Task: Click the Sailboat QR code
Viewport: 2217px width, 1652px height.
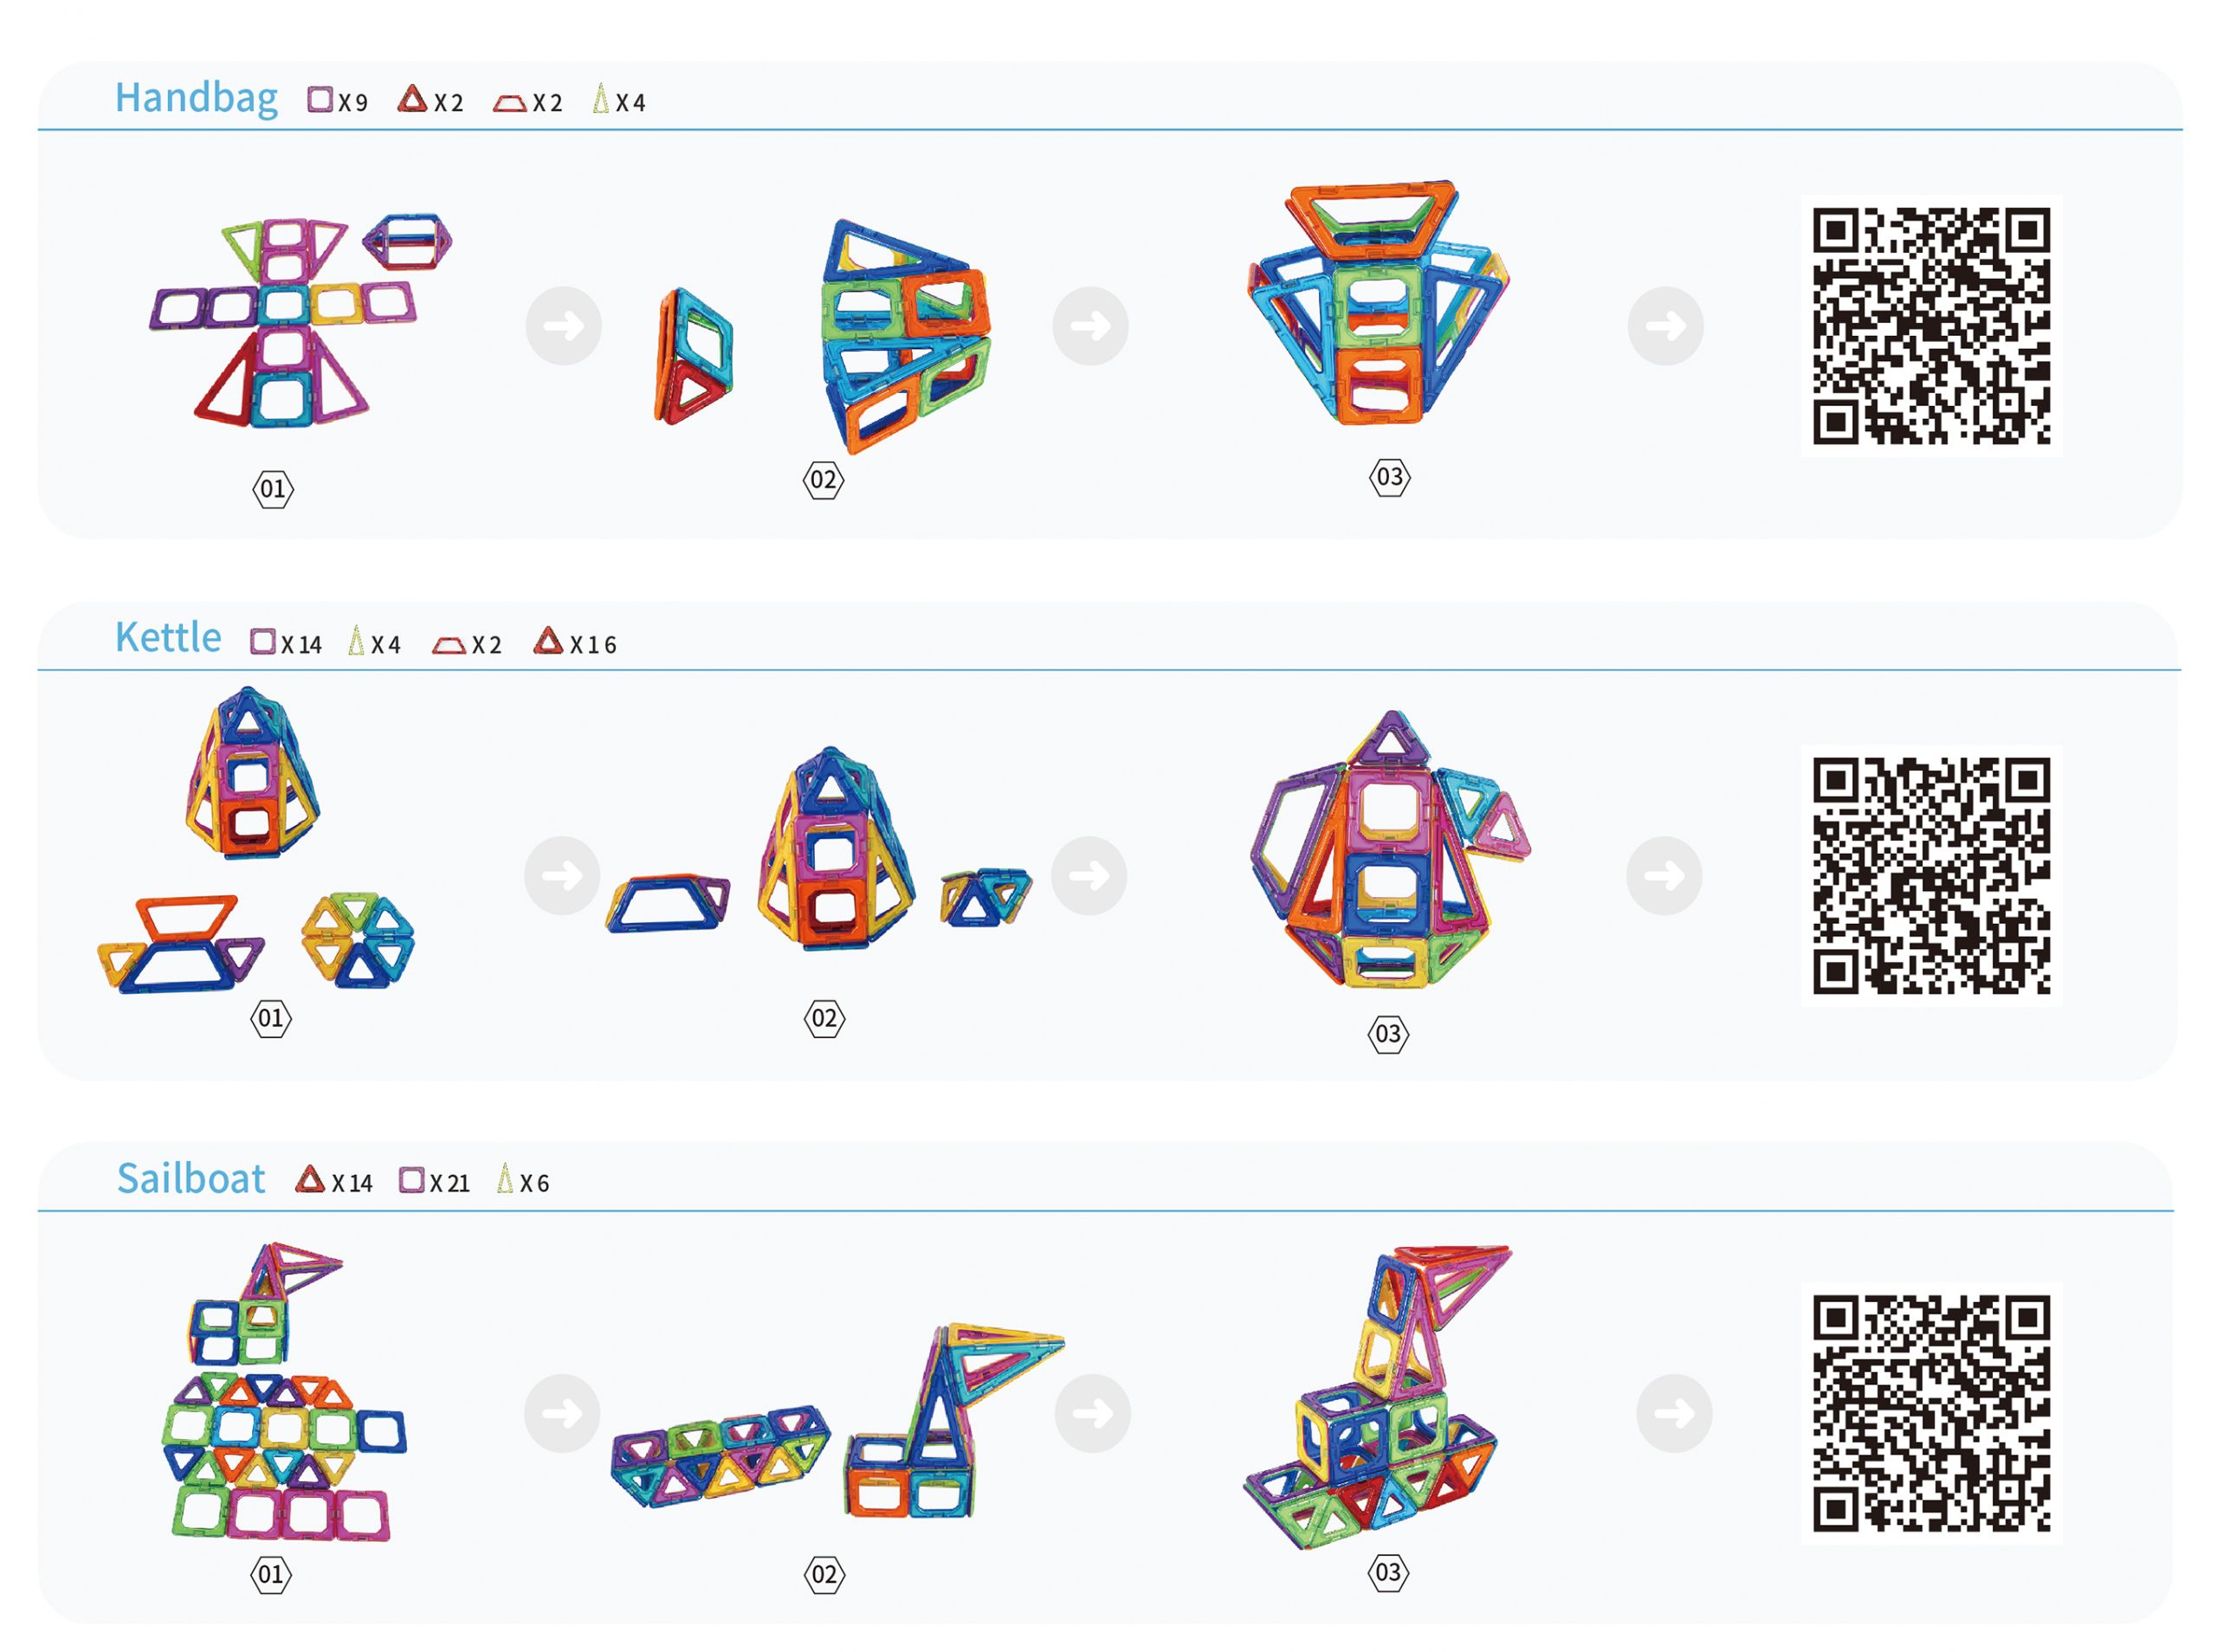Action: coord(1931,1413)
